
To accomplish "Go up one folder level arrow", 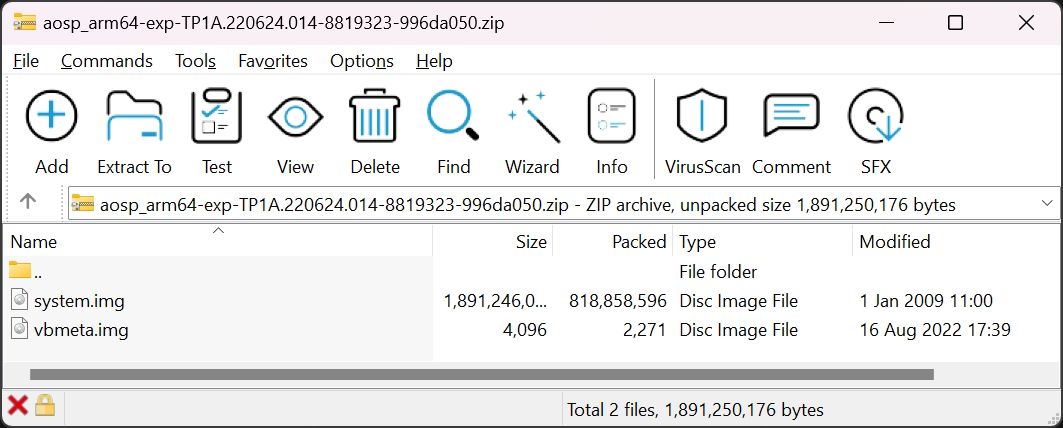I will point(28,202).
